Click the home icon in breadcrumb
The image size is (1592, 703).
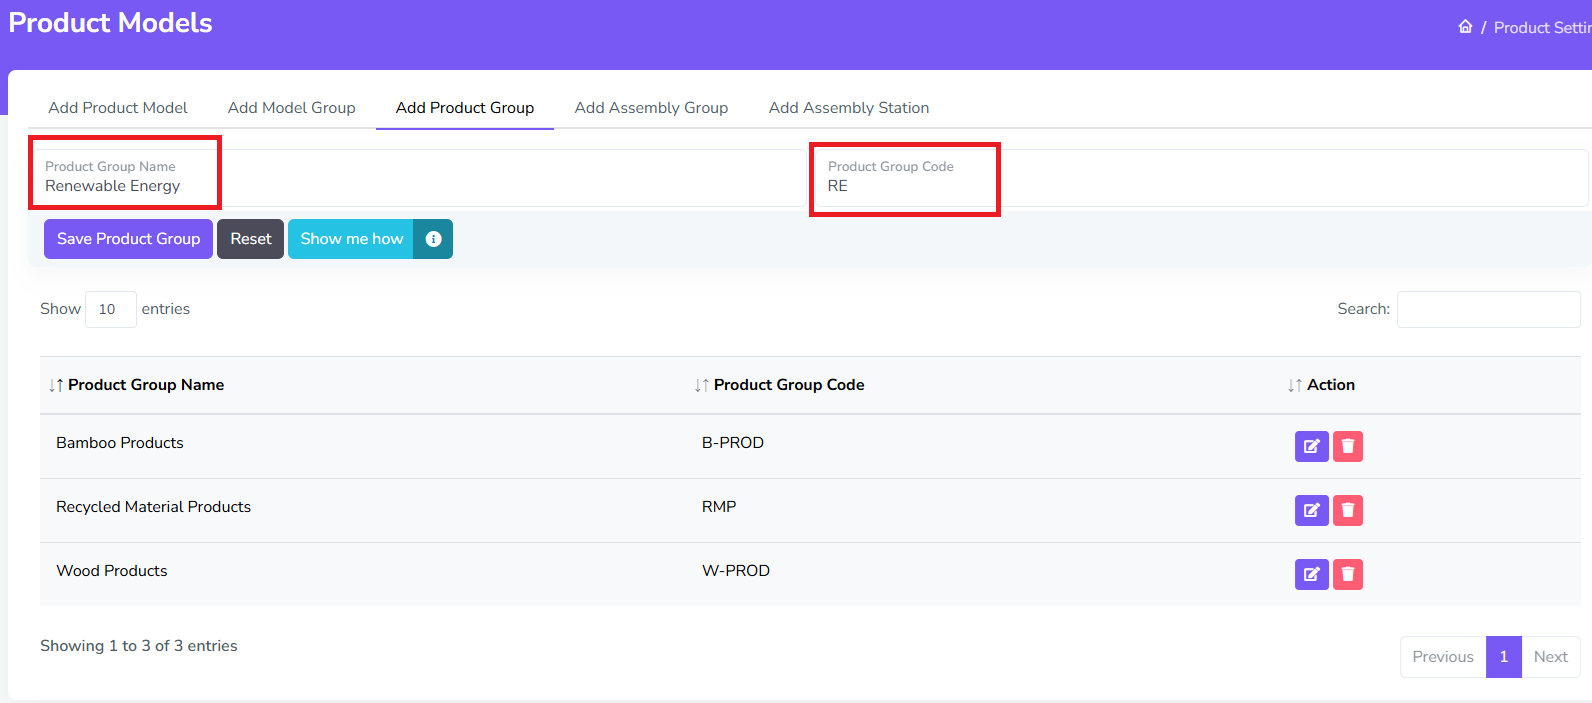pos(1465,27)
